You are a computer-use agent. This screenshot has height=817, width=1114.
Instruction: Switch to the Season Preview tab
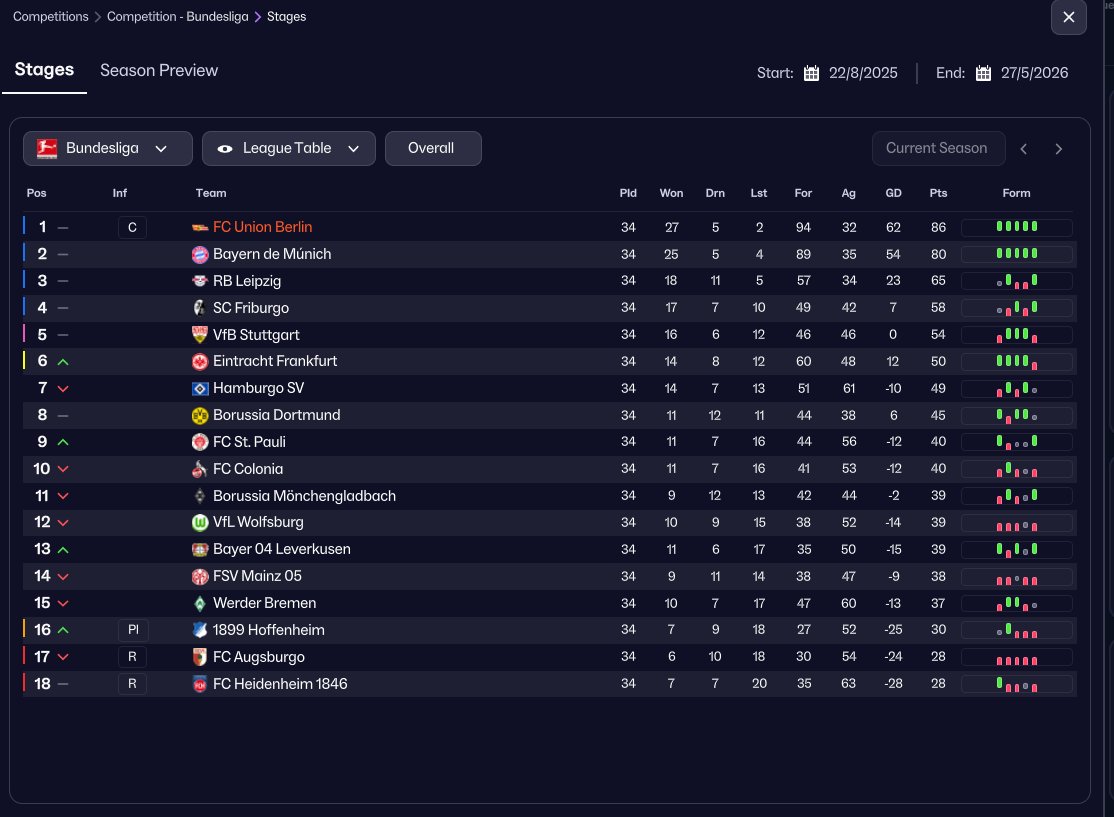pyautogui.click(x=159, y=70)
